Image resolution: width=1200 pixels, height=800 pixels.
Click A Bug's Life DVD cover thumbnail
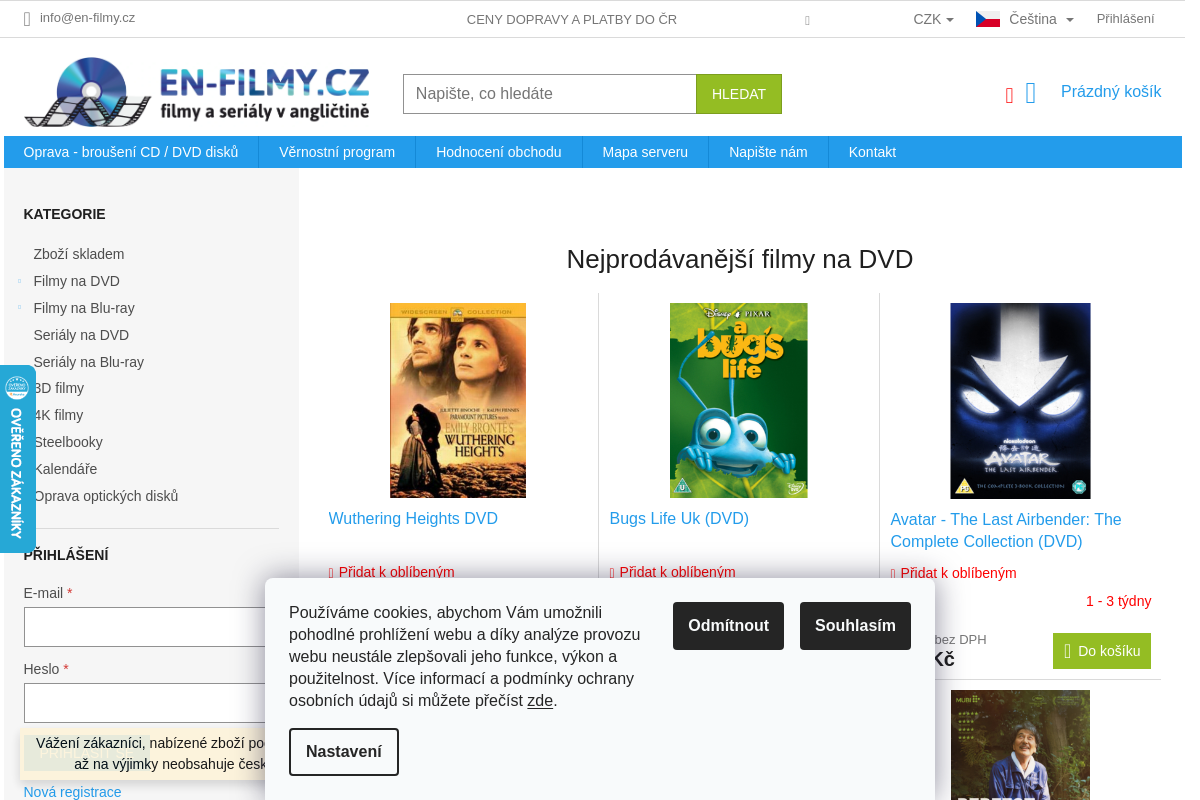tap(739, 400)
